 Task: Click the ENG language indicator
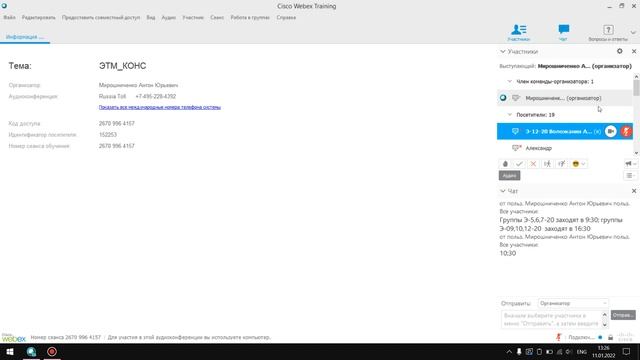pos(582,352)
